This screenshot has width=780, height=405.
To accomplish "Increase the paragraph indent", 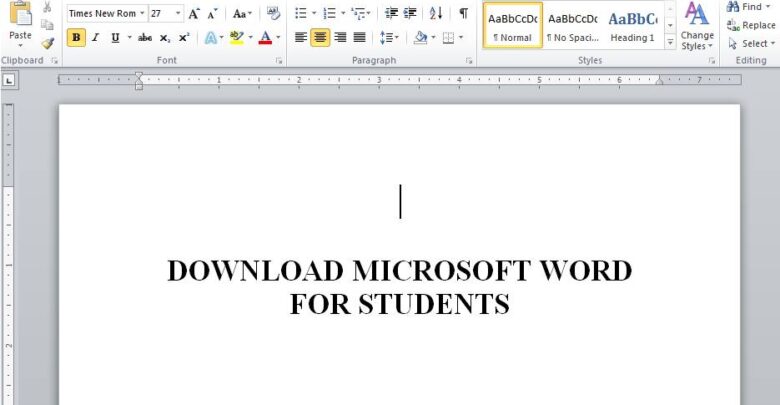I will [410, 13].
